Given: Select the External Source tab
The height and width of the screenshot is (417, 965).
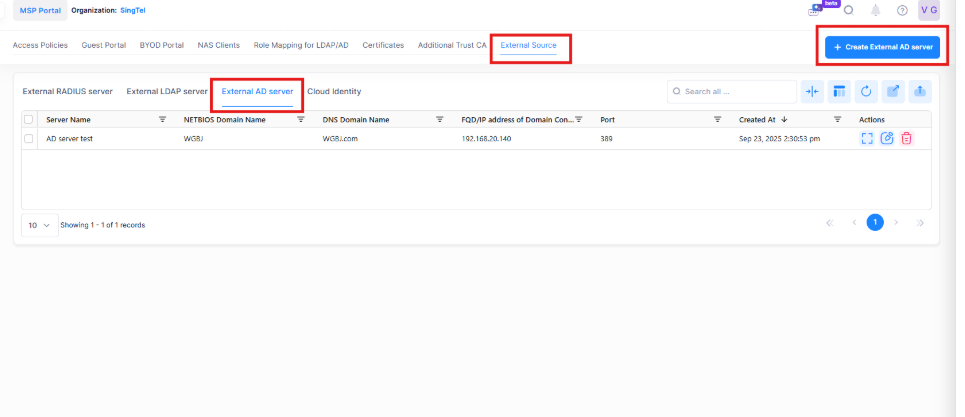Looking at the screenshot, I should click(x=529, y=46).
